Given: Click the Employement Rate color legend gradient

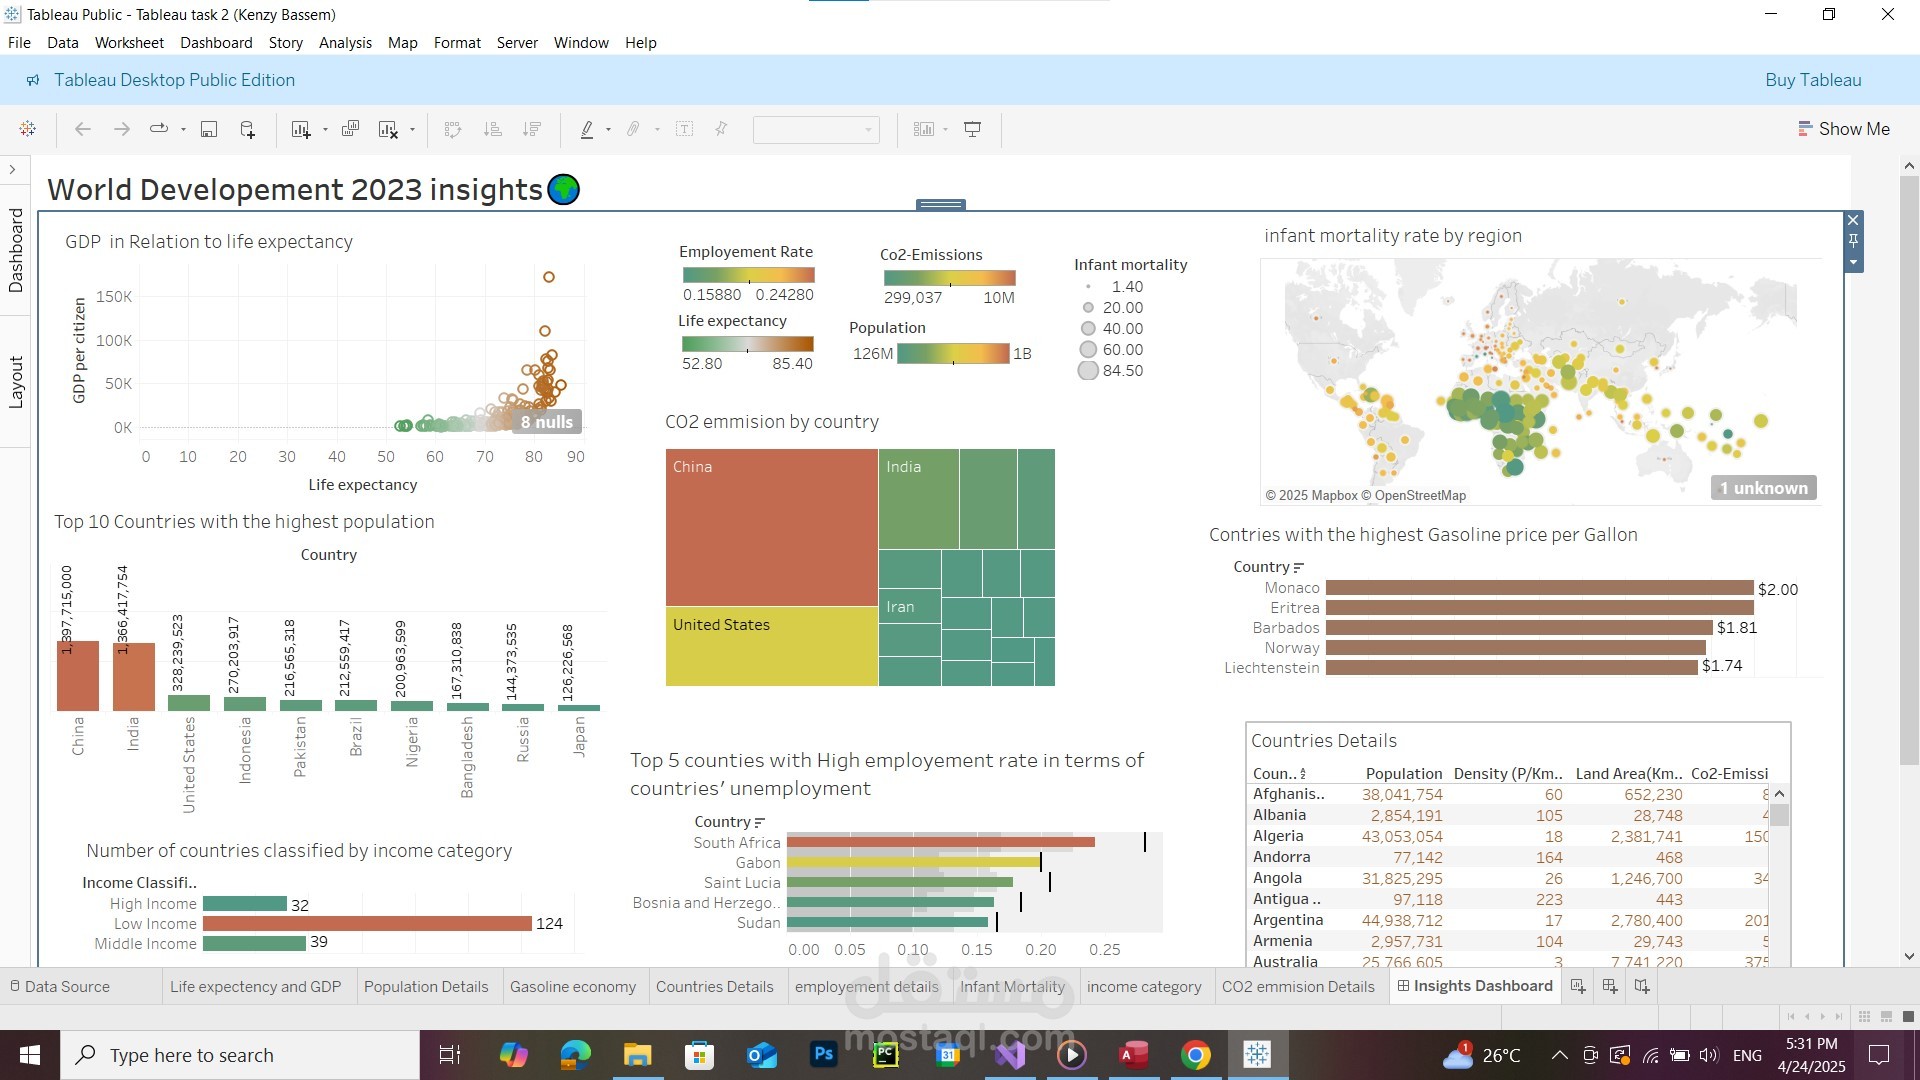Looking at the screenshot, I should point(748,275).
